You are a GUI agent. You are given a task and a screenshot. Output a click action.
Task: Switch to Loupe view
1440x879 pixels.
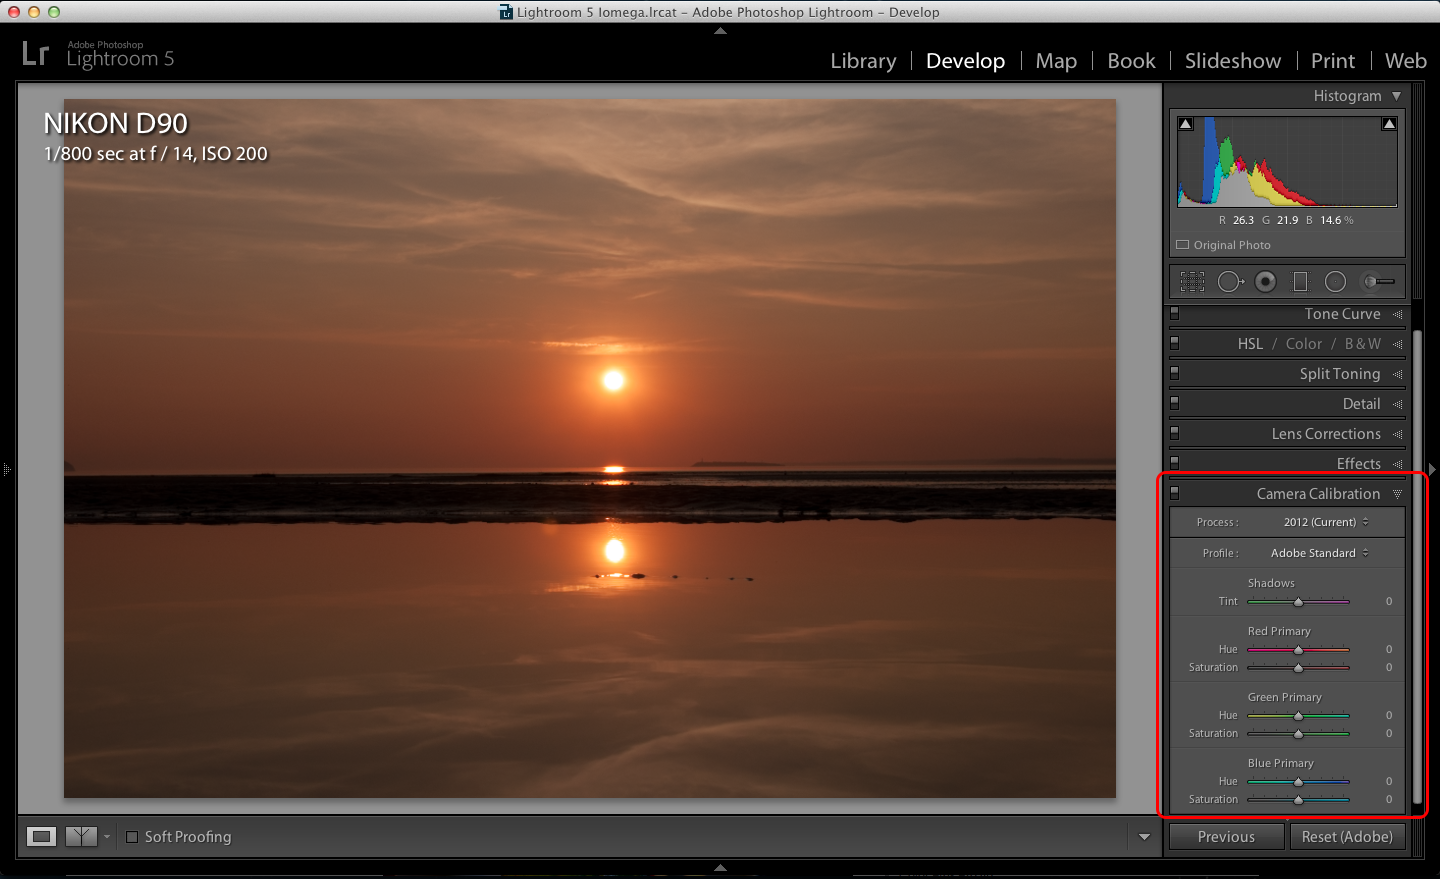(x=40, y=836)
